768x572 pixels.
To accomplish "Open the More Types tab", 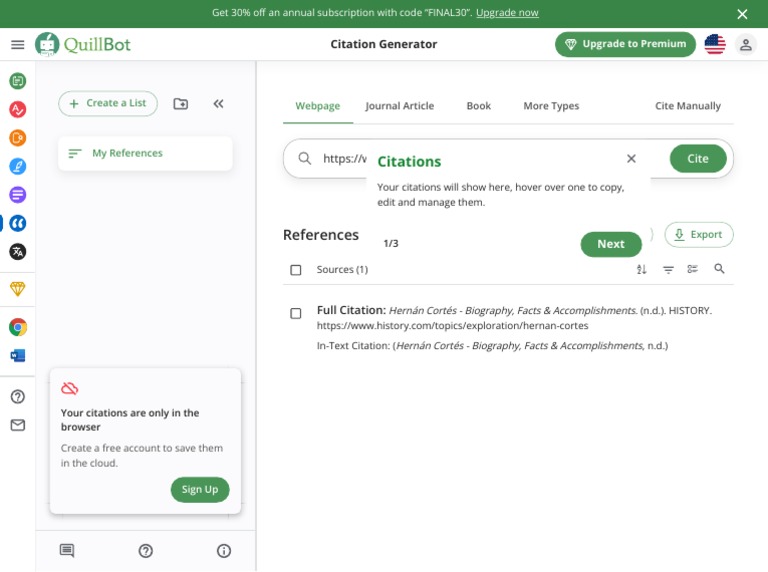I will (x=551, y=106).
